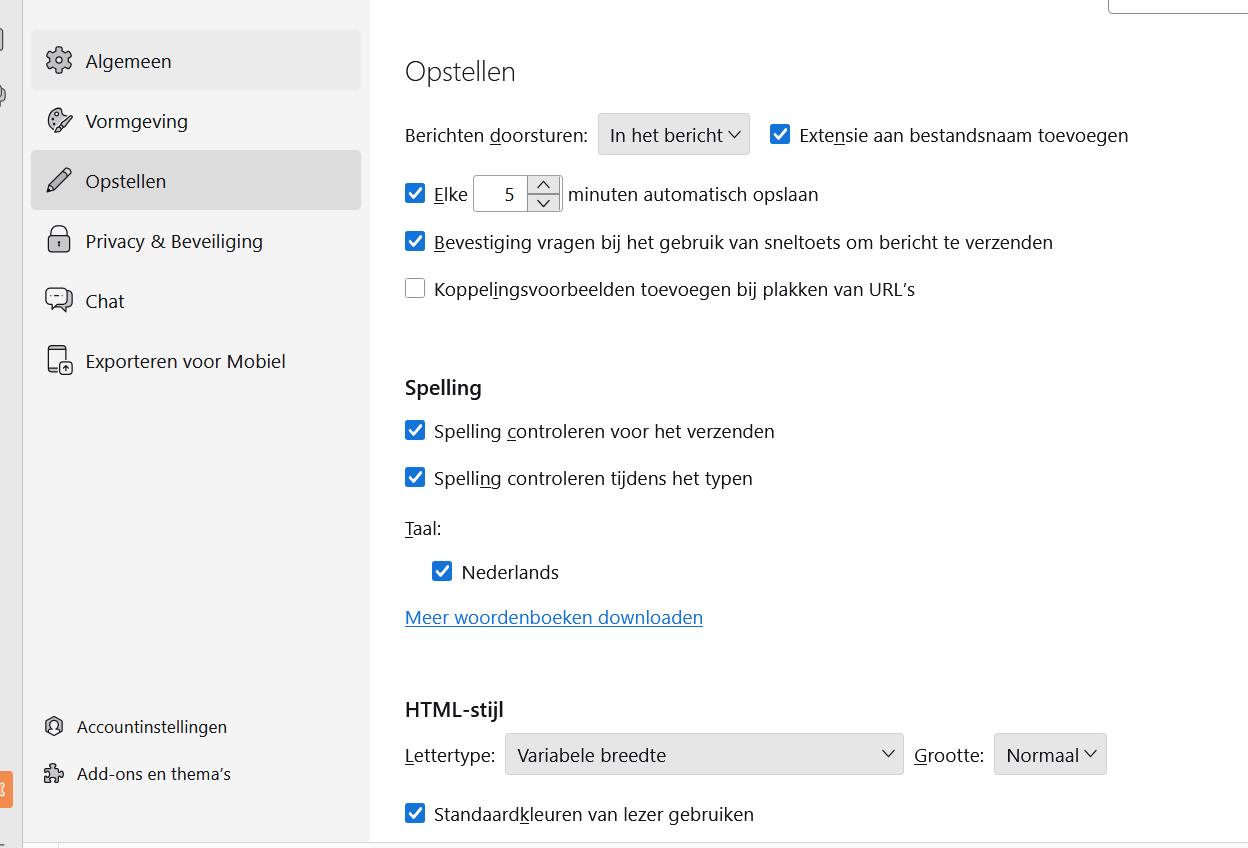Uncheck Extensie aan bestandsnaam toevoegen
Screen dimensions: 1248x848
[780, 135]
